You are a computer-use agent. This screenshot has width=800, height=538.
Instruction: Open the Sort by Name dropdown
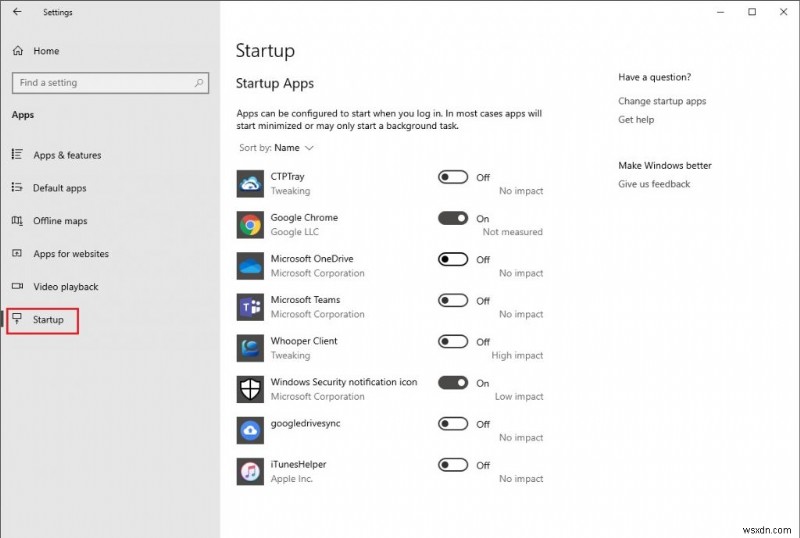(276, 148)
